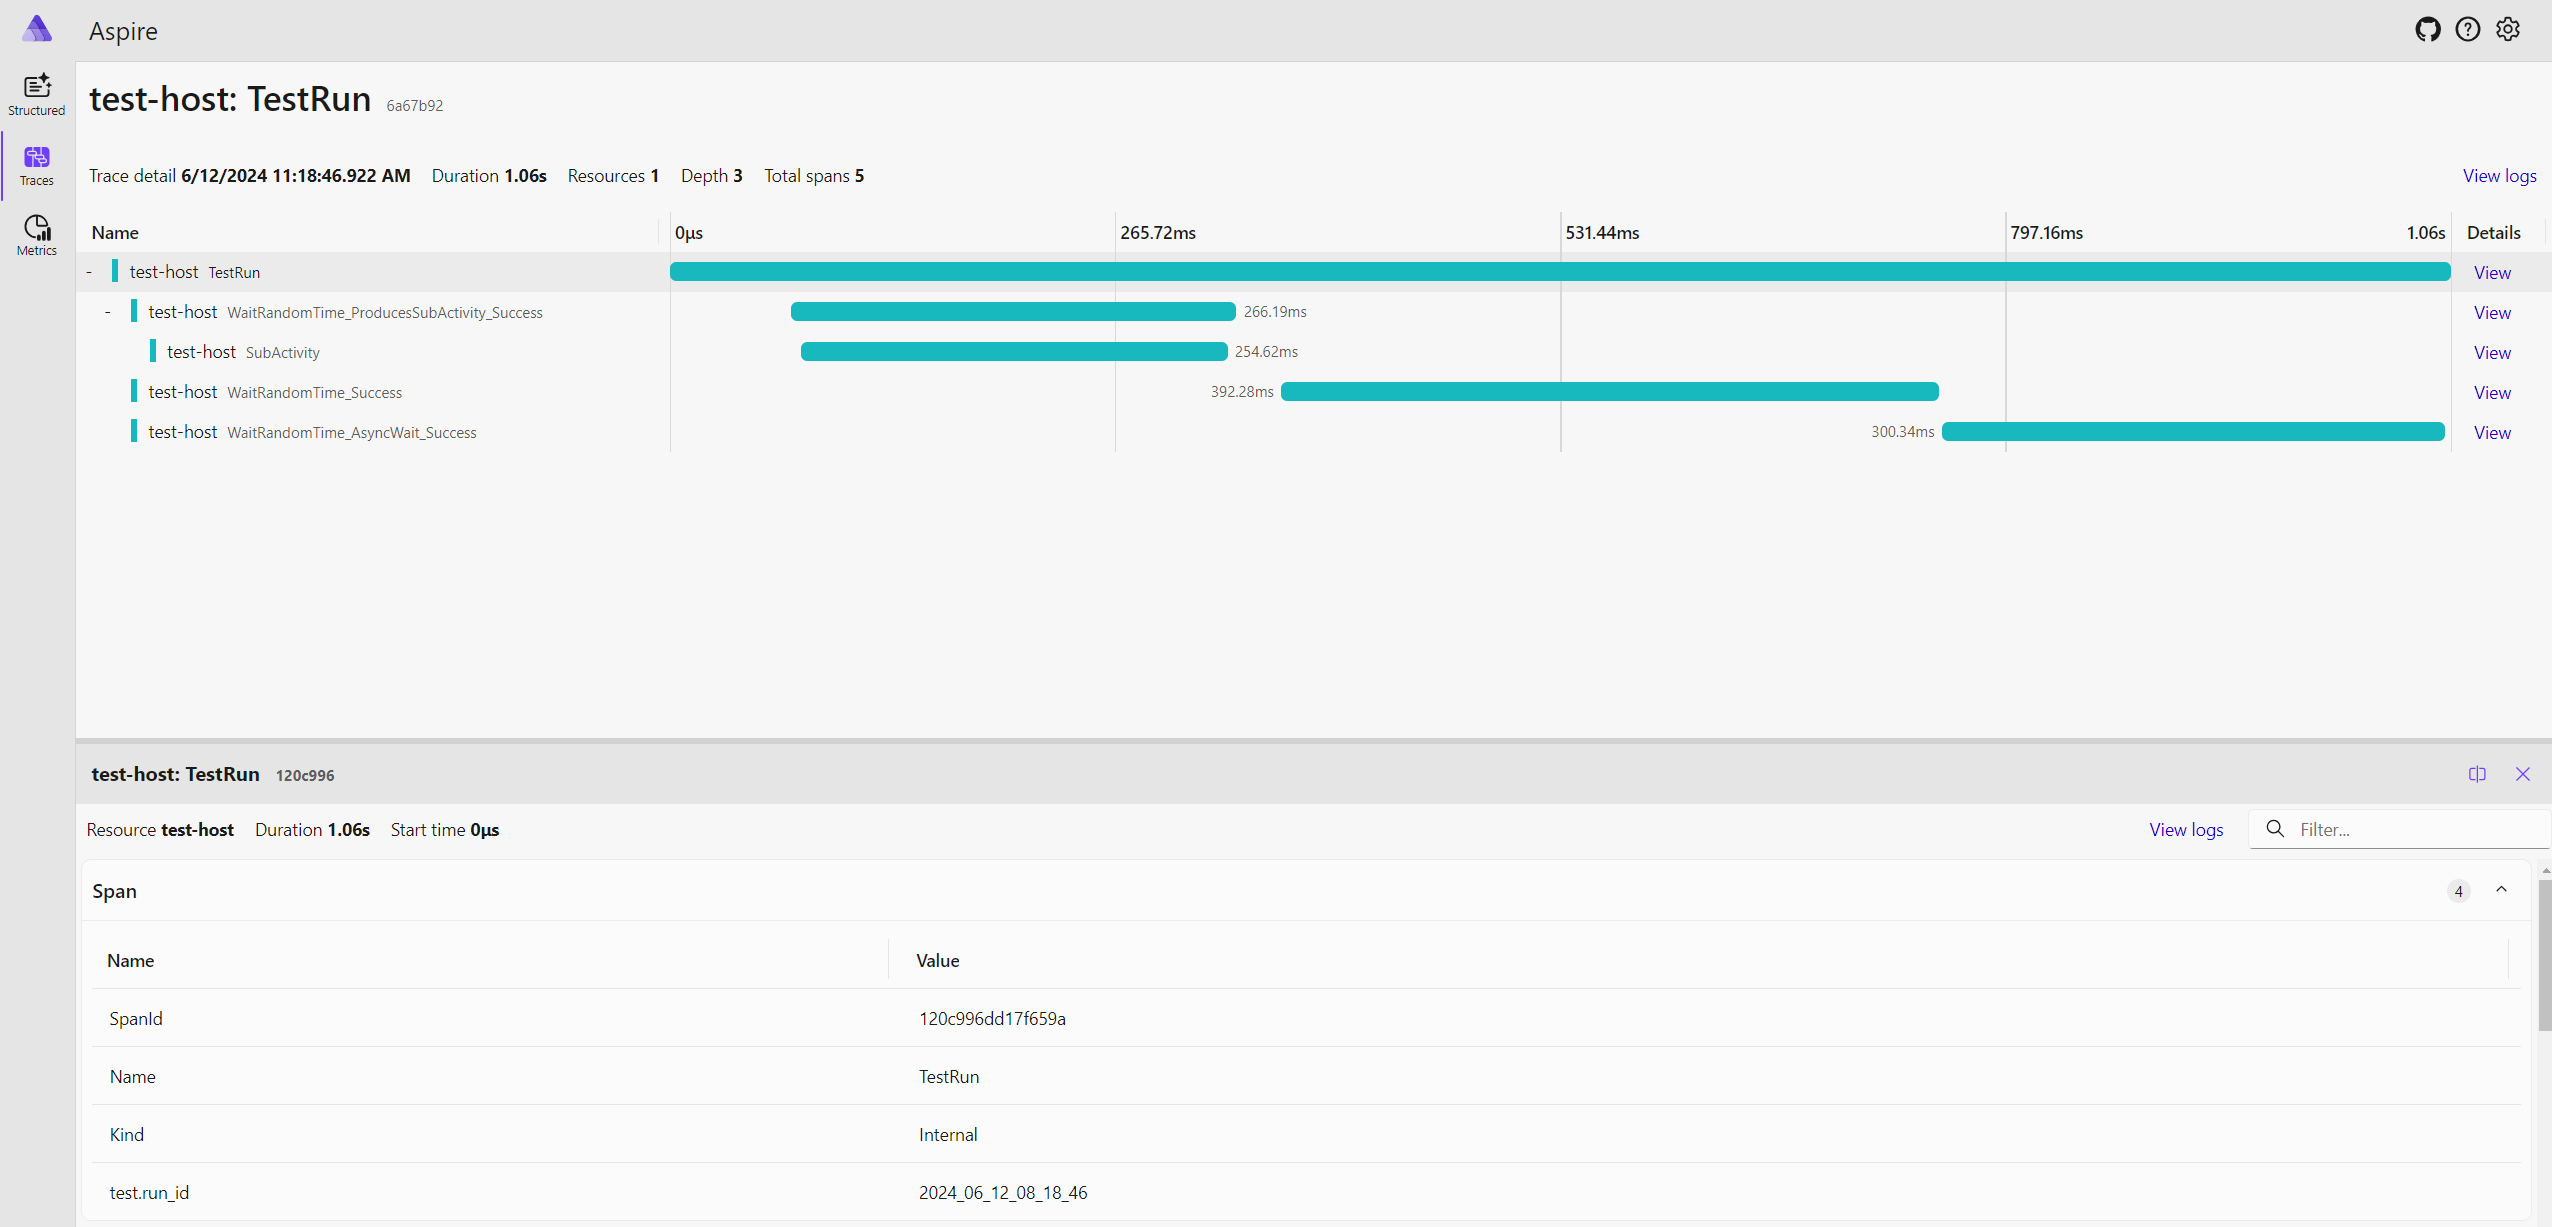View details for TestRun span

(2492, 273)
